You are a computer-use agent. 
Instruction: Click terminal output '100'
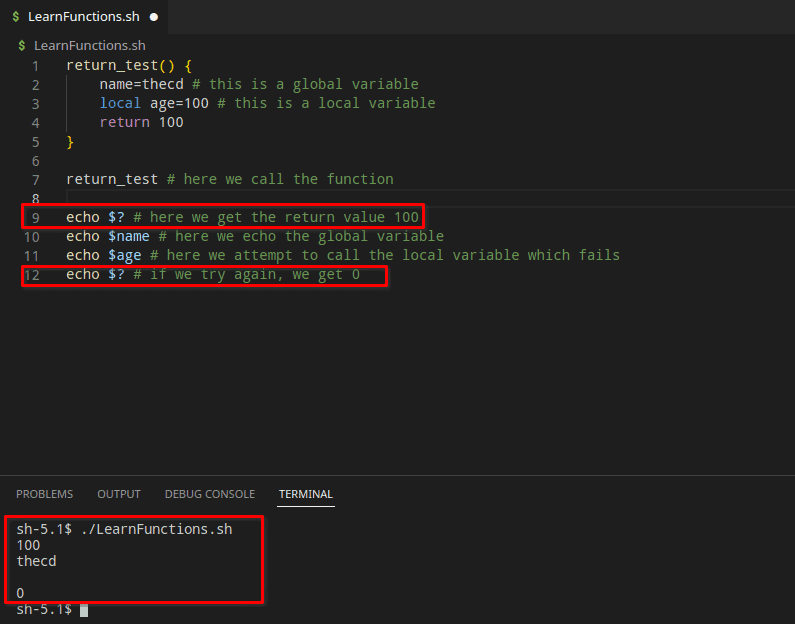click(x=28, y=545)
